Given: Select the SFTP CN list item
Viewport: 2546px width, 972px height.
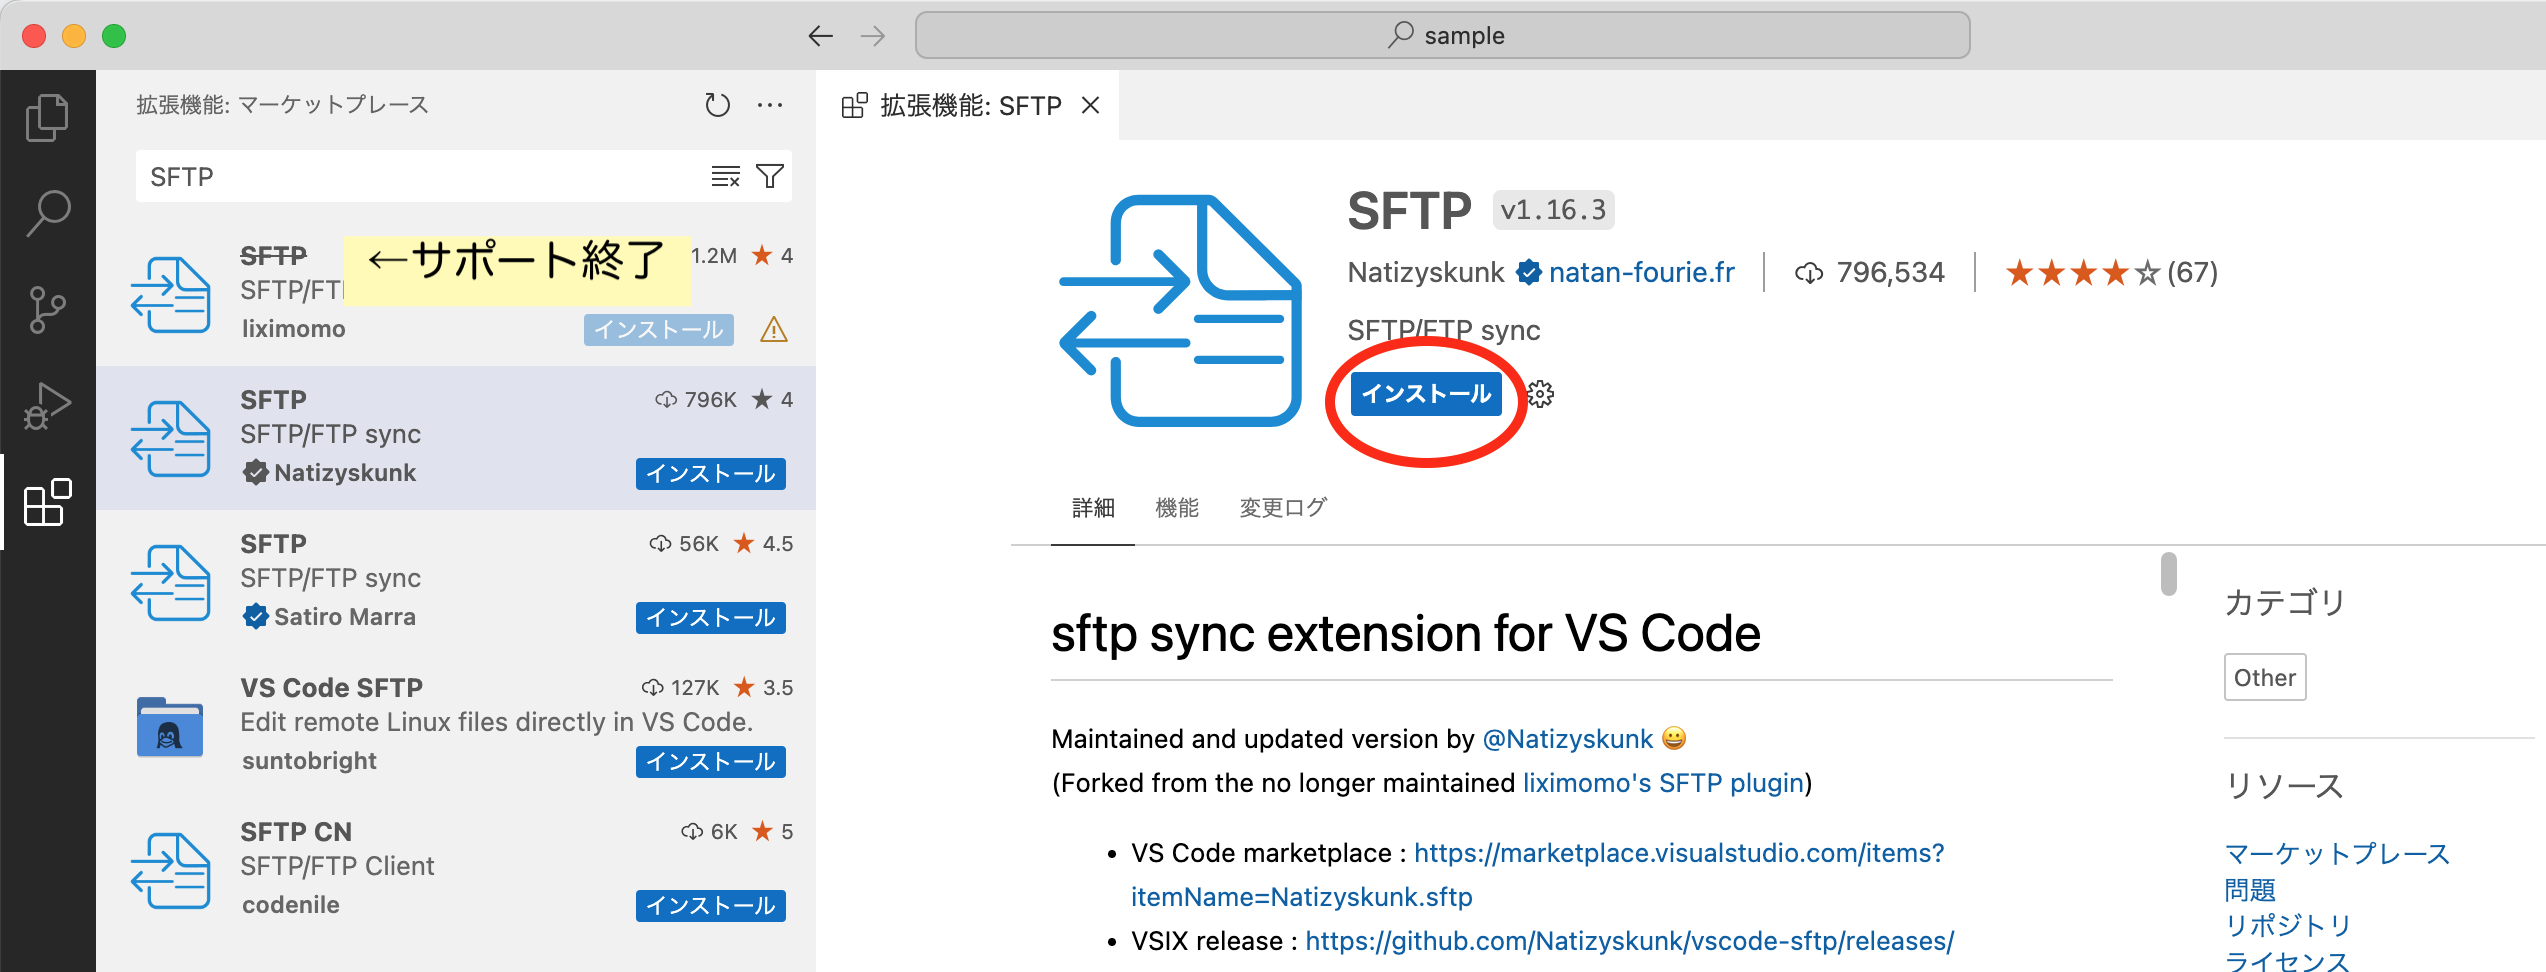Looking at the screenshot, I should point(456,869).
